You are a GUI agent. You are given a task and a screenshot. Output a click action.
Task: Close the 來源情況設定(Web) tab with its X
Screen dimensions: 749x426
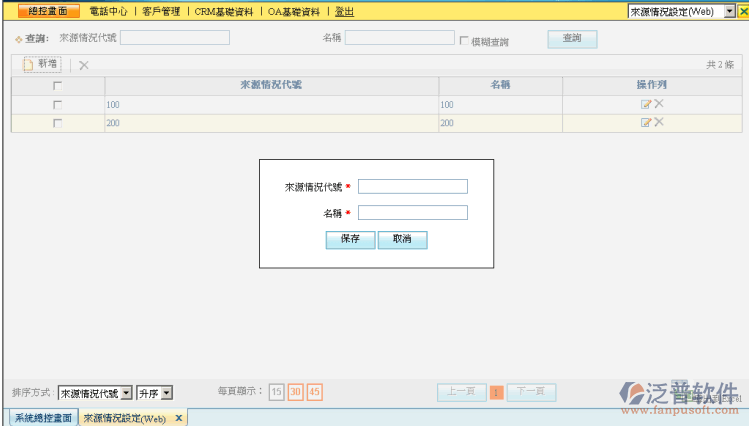[179, 418]
